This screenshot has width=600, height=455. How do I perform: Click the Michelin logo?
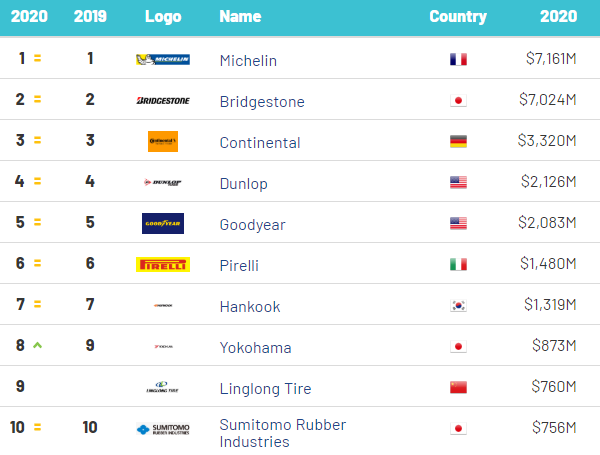pyautogui.click(x=163, y=59)
